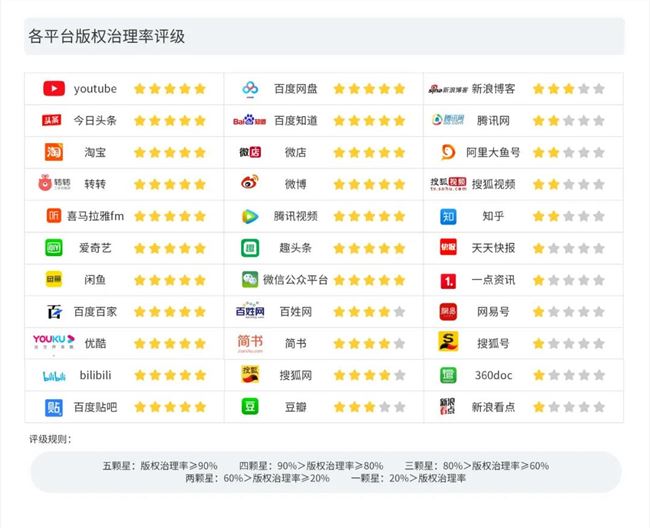This screenshot has width=650, height=528.
Task: Click the 两颗星 rule text
Action: (257, 478)
